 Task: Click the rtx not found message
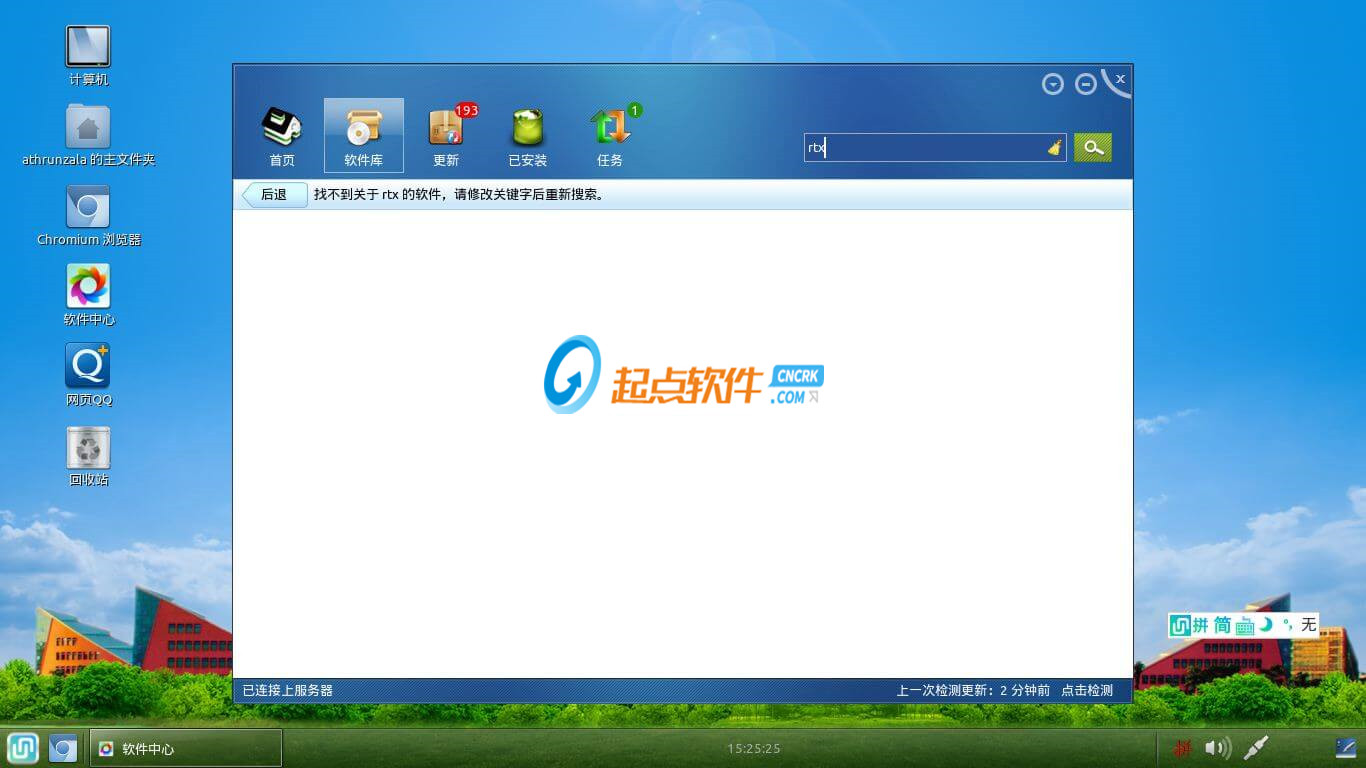(460, 195)
